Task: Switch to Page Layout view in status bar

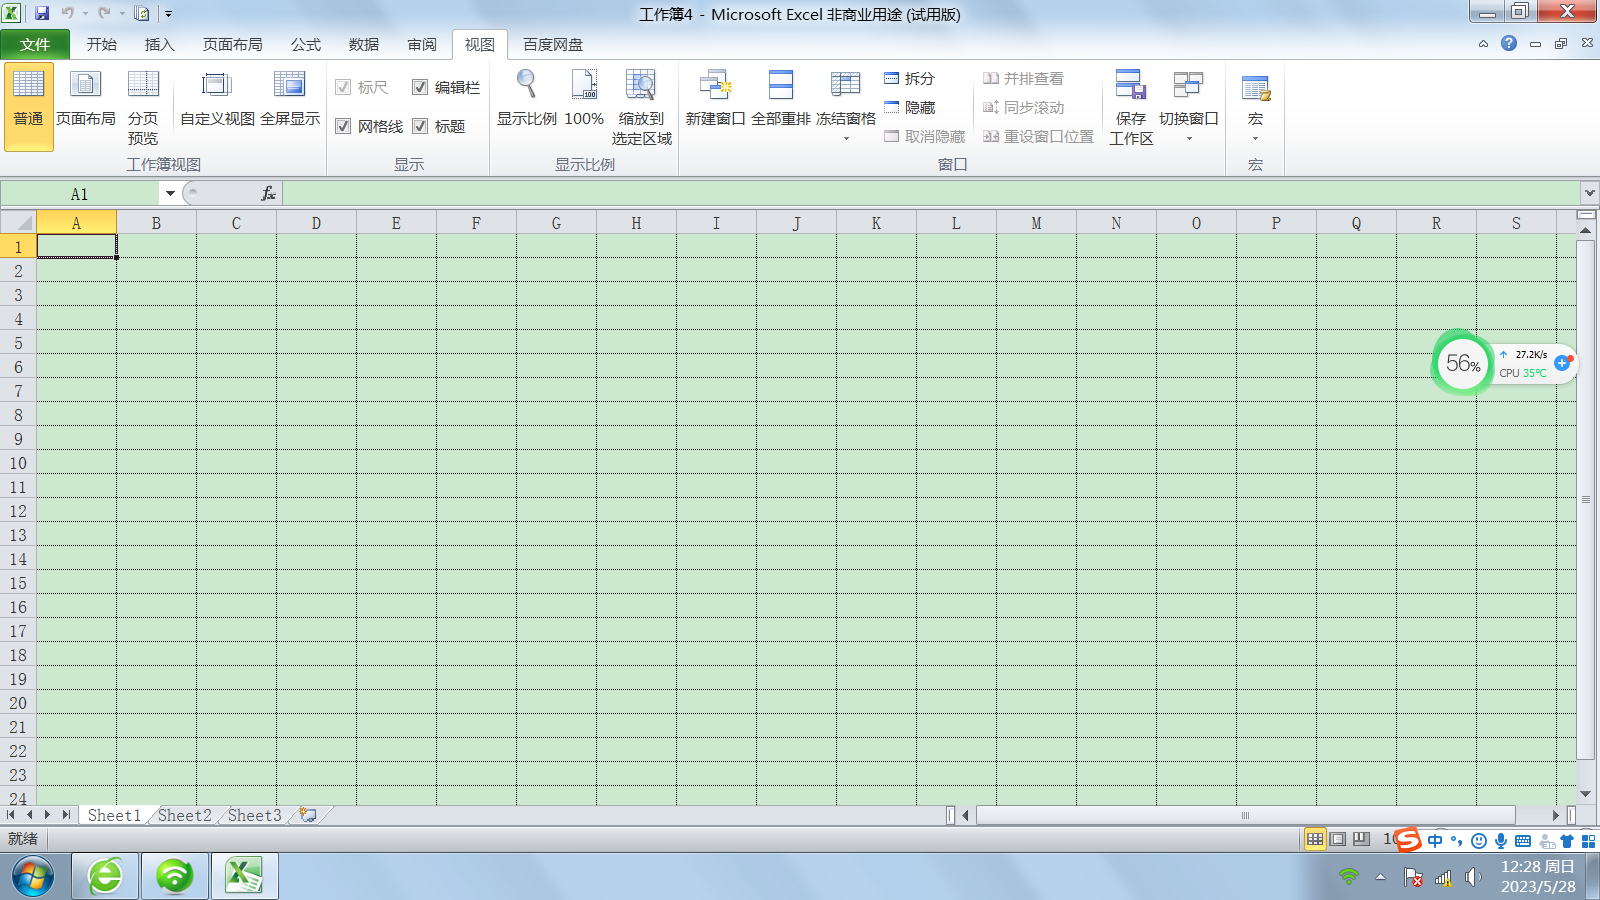Action: 1338,839
